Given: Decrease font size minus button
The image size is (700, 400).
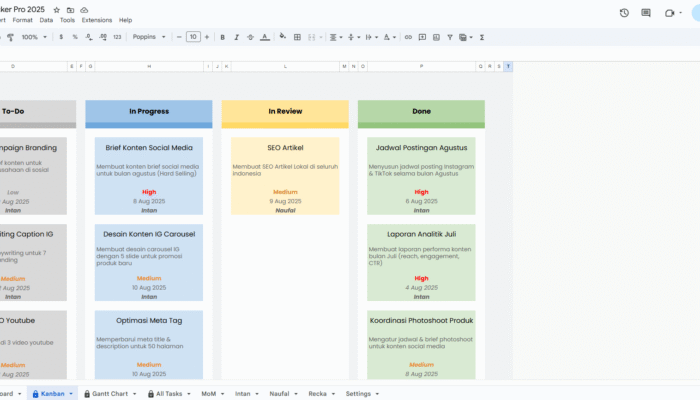Looking at the screenshot, I should (179, 37).
